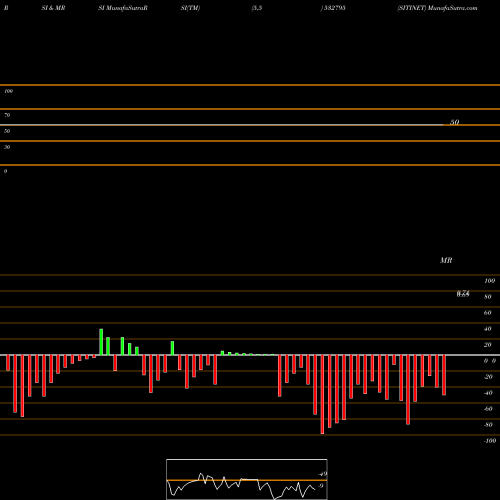Image resolution: width=500 pixels, height=500 pixels.
Task: Click the right axis label "40"
Action: (487, 329)
